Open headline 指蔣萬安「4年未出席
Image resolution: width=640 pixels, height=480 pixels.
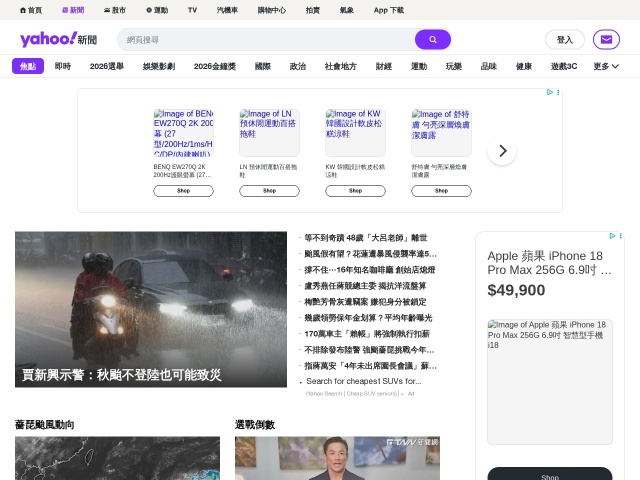(370, 366)
